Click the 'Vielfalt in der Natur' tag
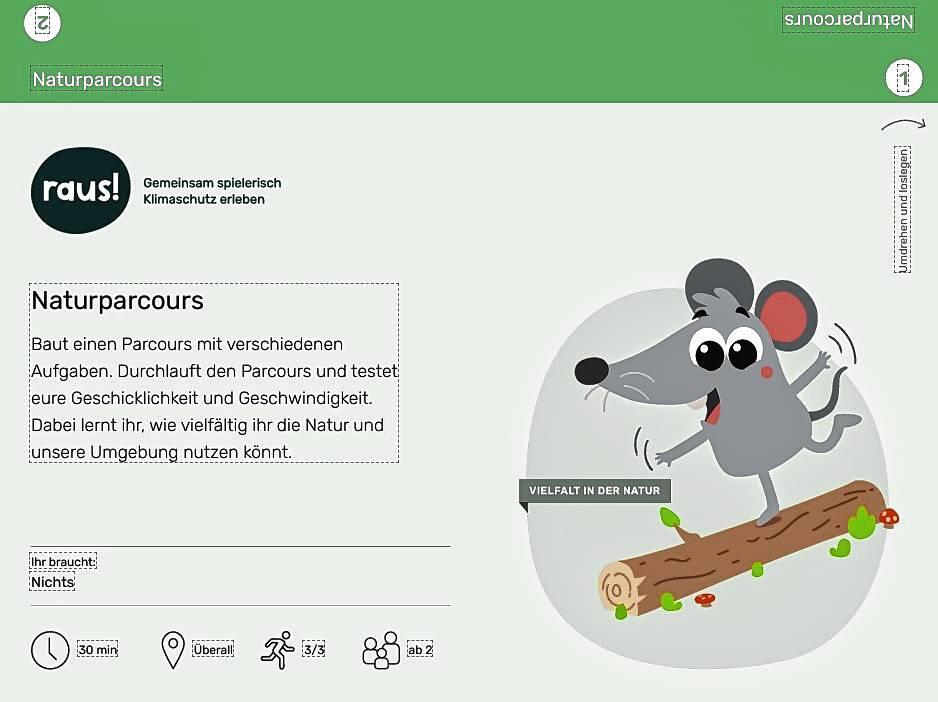Viewport: 938px width, 702px height. click(x=595, y=491)
